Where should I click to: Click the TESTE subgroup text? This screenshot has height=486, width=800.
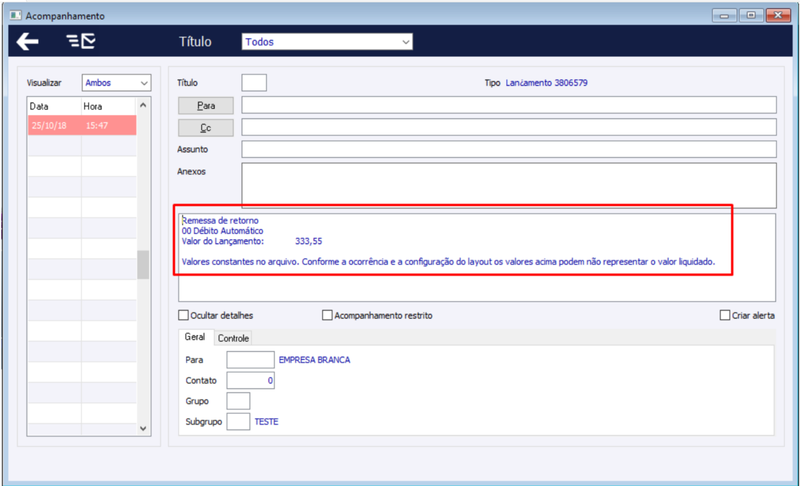266,422
